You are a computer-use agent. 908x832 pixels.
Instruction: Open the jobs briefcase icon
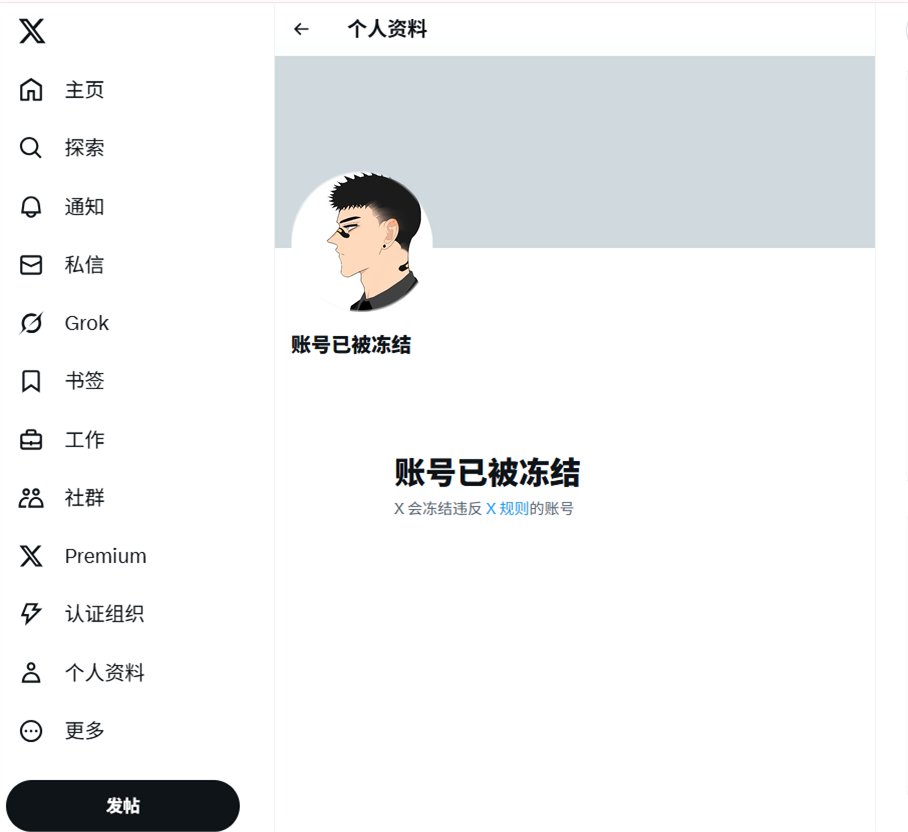(x=31, y=439)
